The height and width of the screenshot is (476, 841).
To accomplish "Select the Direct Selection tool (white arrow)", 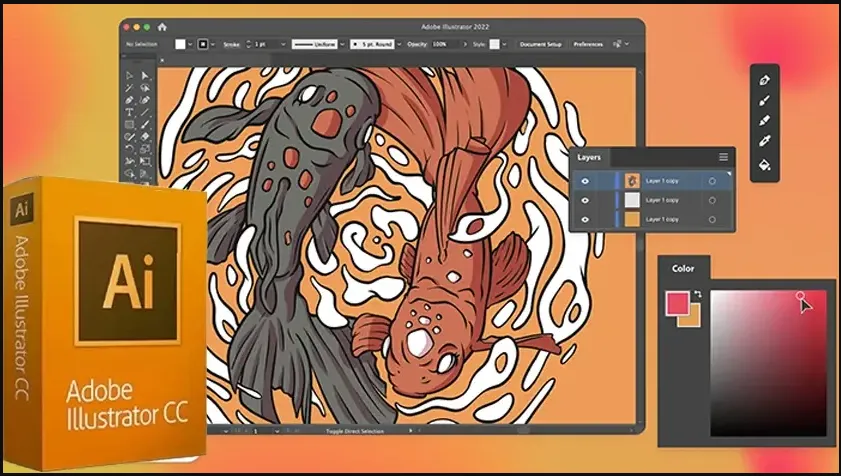I will click(129, 76).
